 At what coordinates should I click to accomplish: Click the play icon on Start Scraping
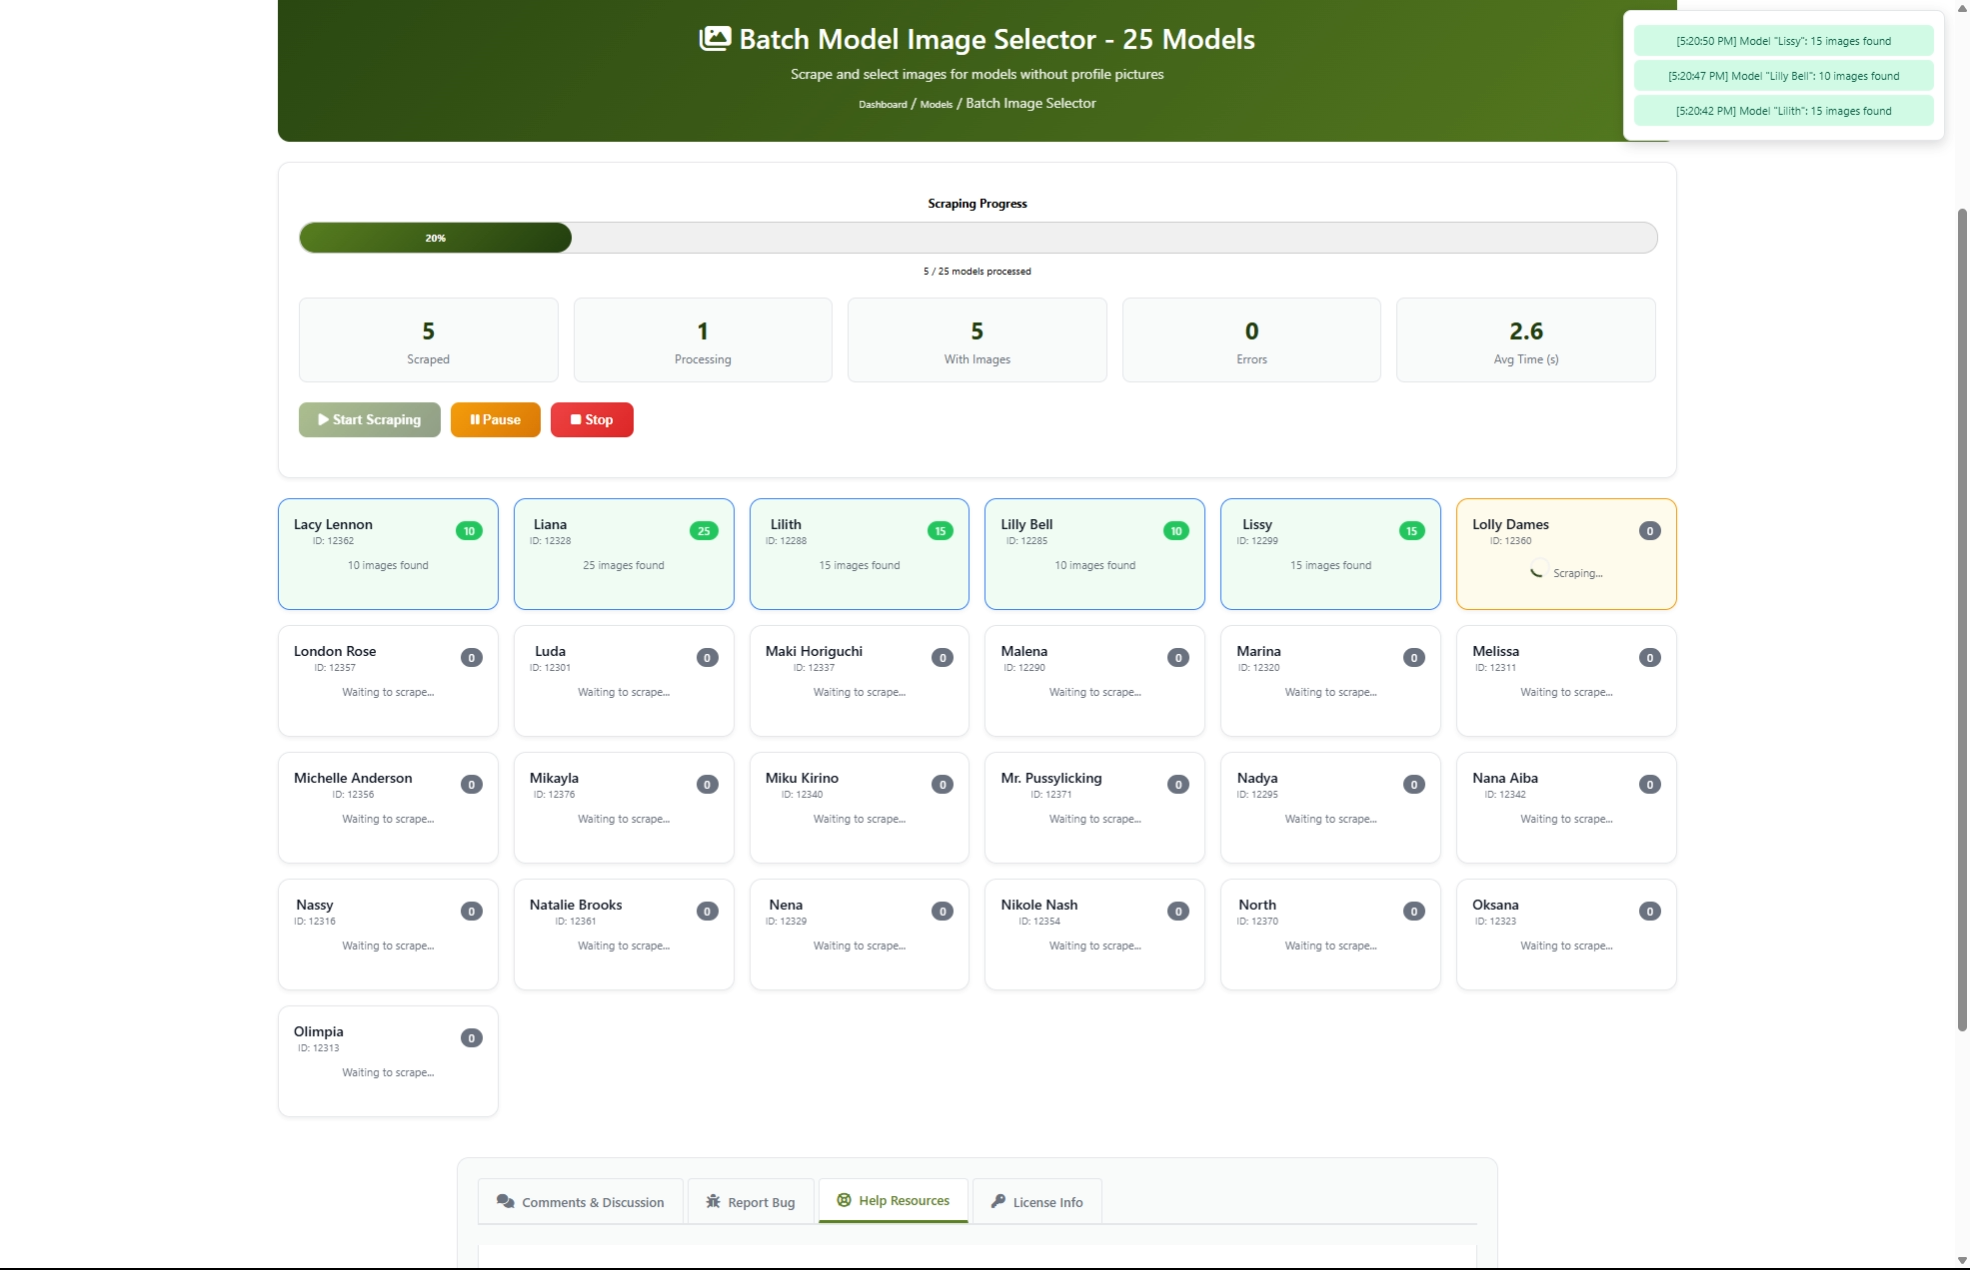point(323,419)
